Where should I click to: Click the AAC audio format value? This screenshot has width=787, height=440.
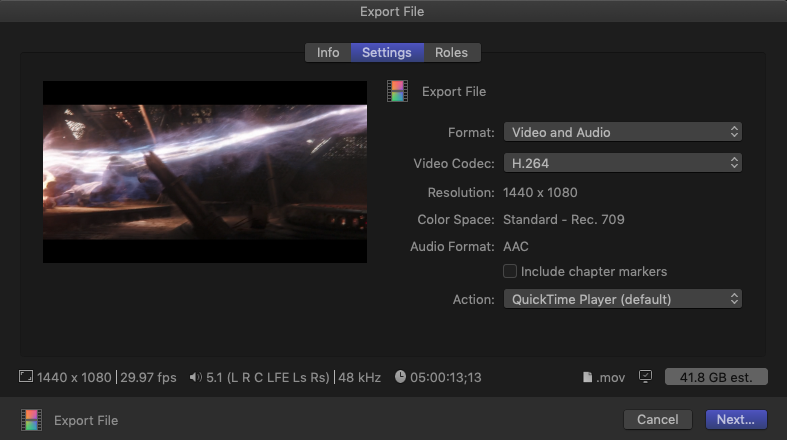click(515, 247)
